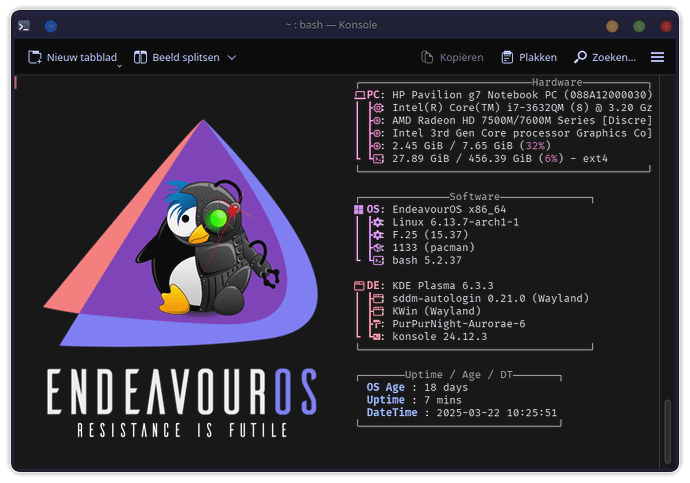Click the DateTime value 2025-03-22 10:25:51

click(x=496, y=413)
